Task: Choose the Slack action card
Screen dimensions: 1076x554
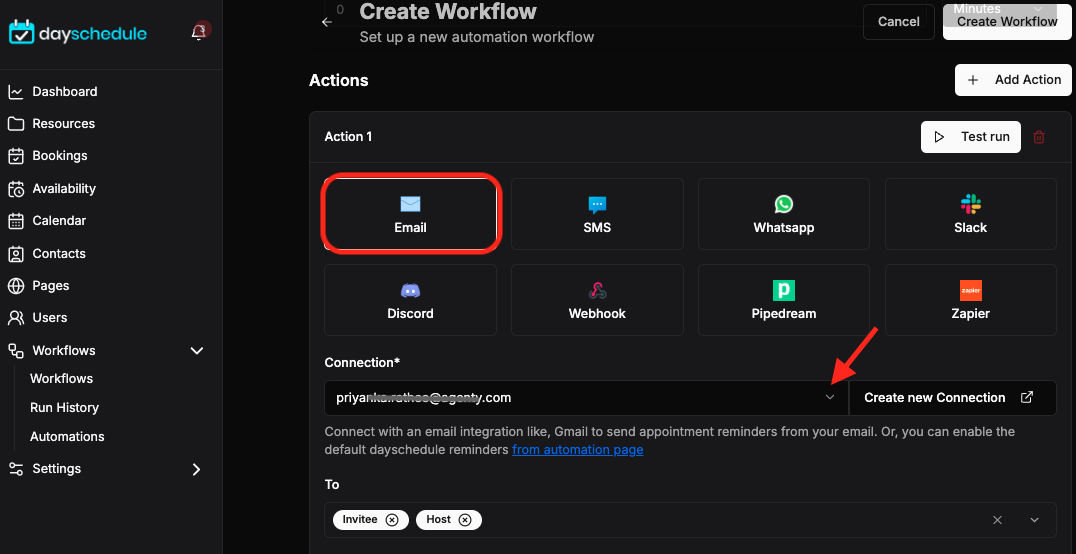Action: click(970, 213)
